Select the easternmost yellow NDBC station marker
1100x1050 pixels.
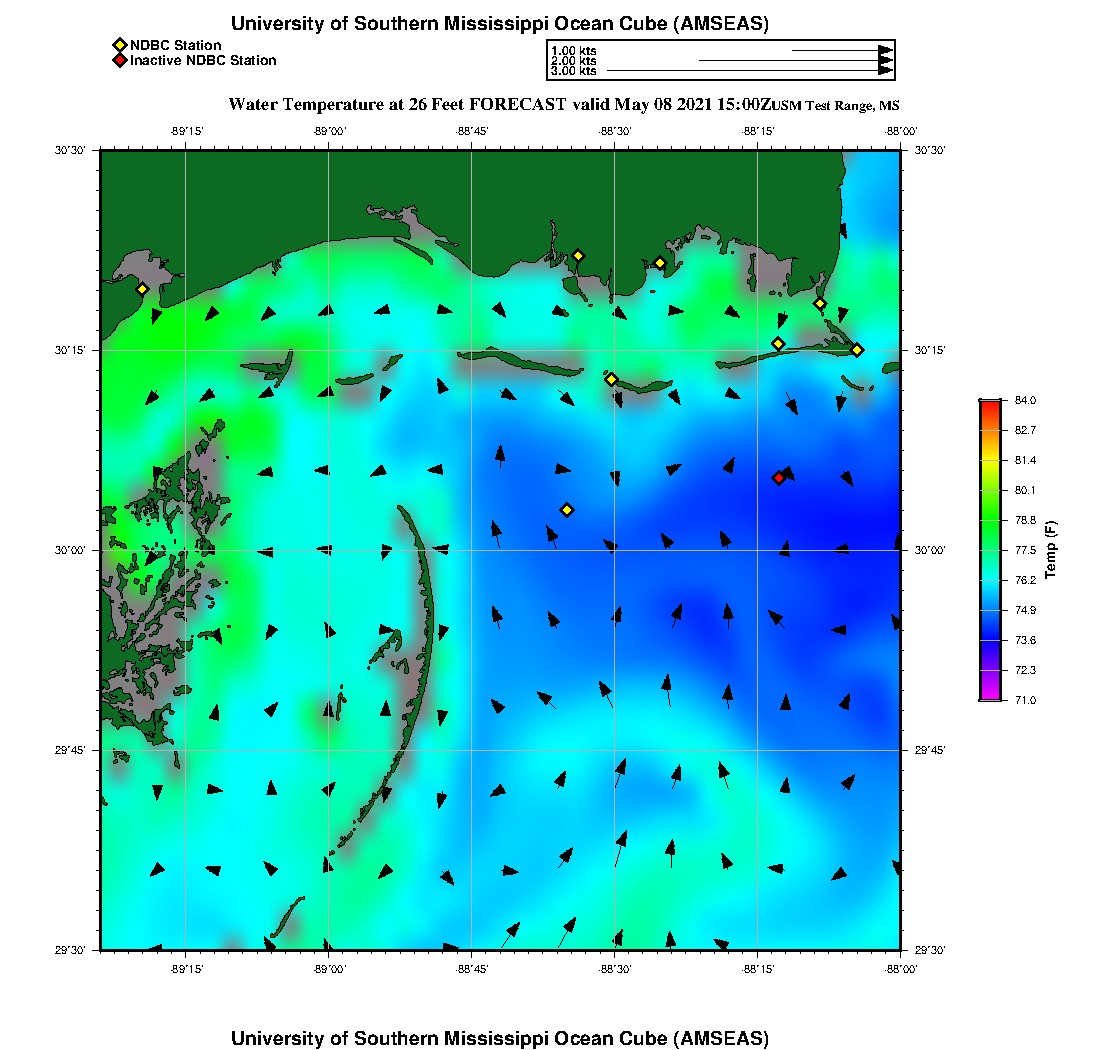click(x=857, y=349)
